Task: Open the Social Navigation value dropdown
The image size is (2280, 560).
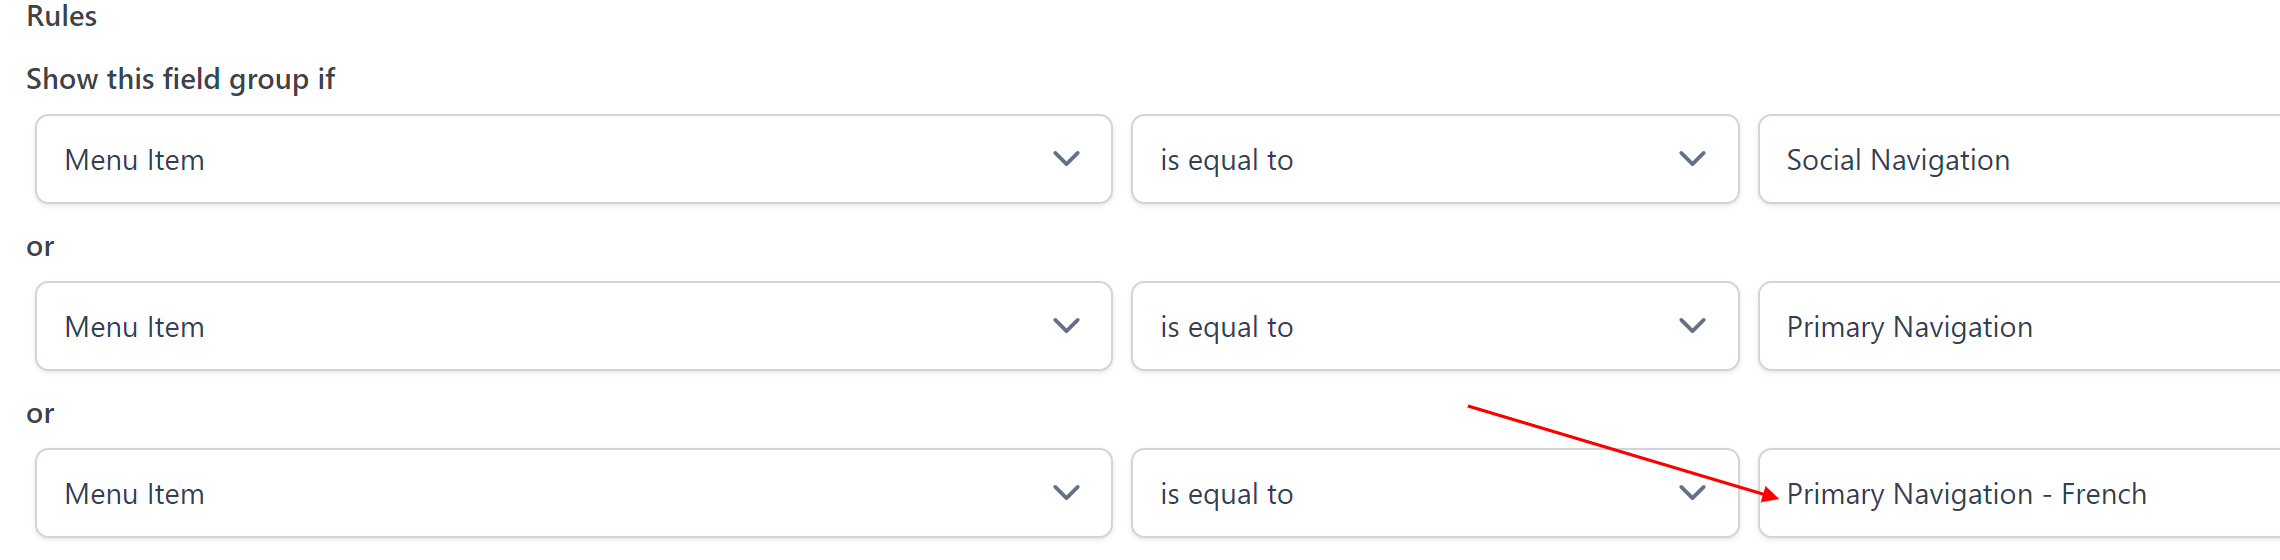Action: click(2018, 160)
